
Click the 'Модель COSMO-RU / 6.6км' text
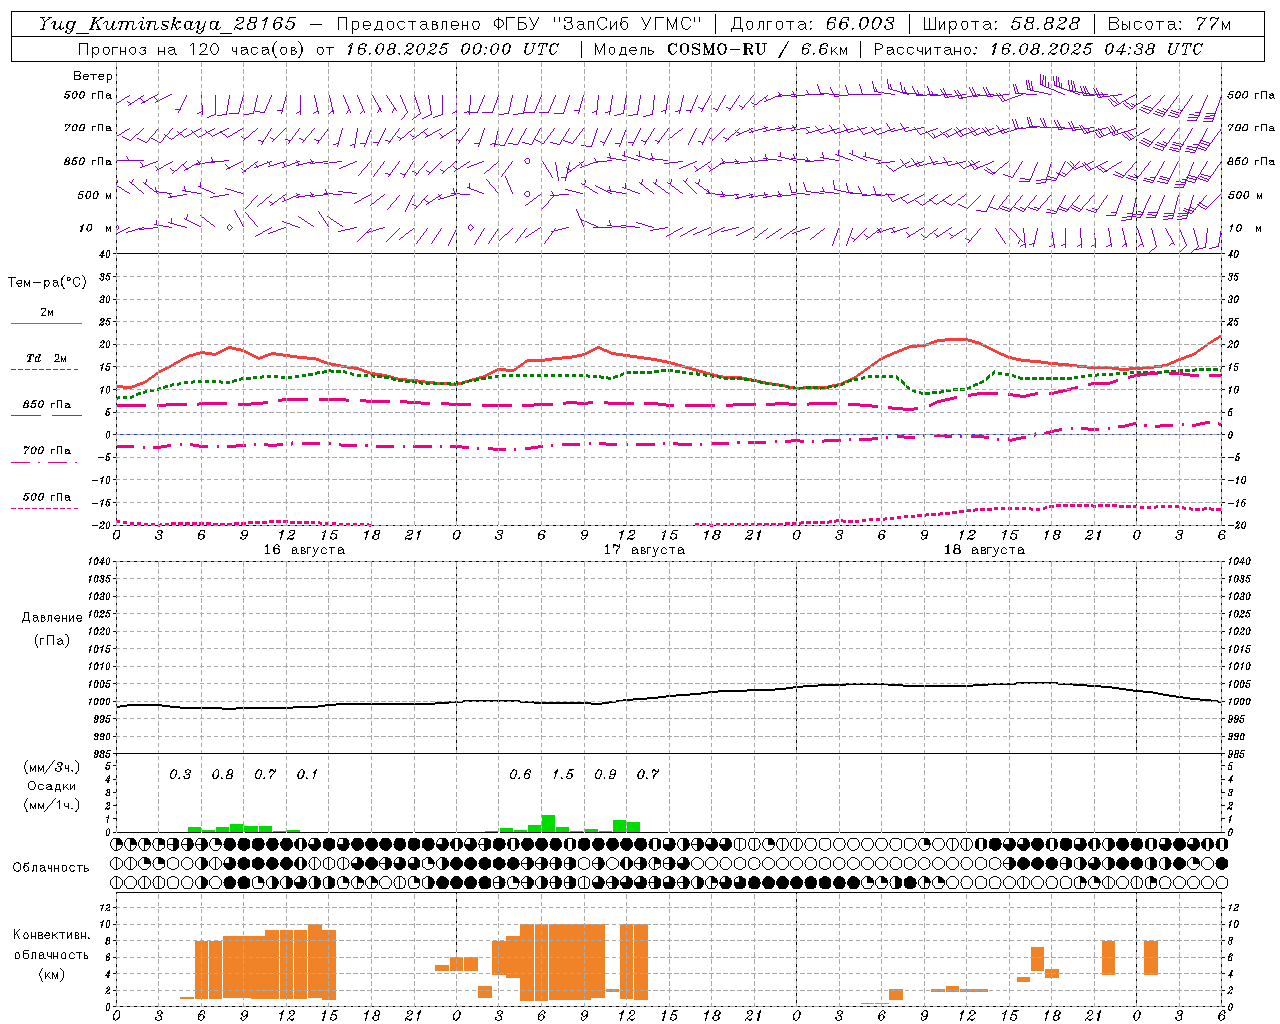pyautogui.click(x=721, y=49)
